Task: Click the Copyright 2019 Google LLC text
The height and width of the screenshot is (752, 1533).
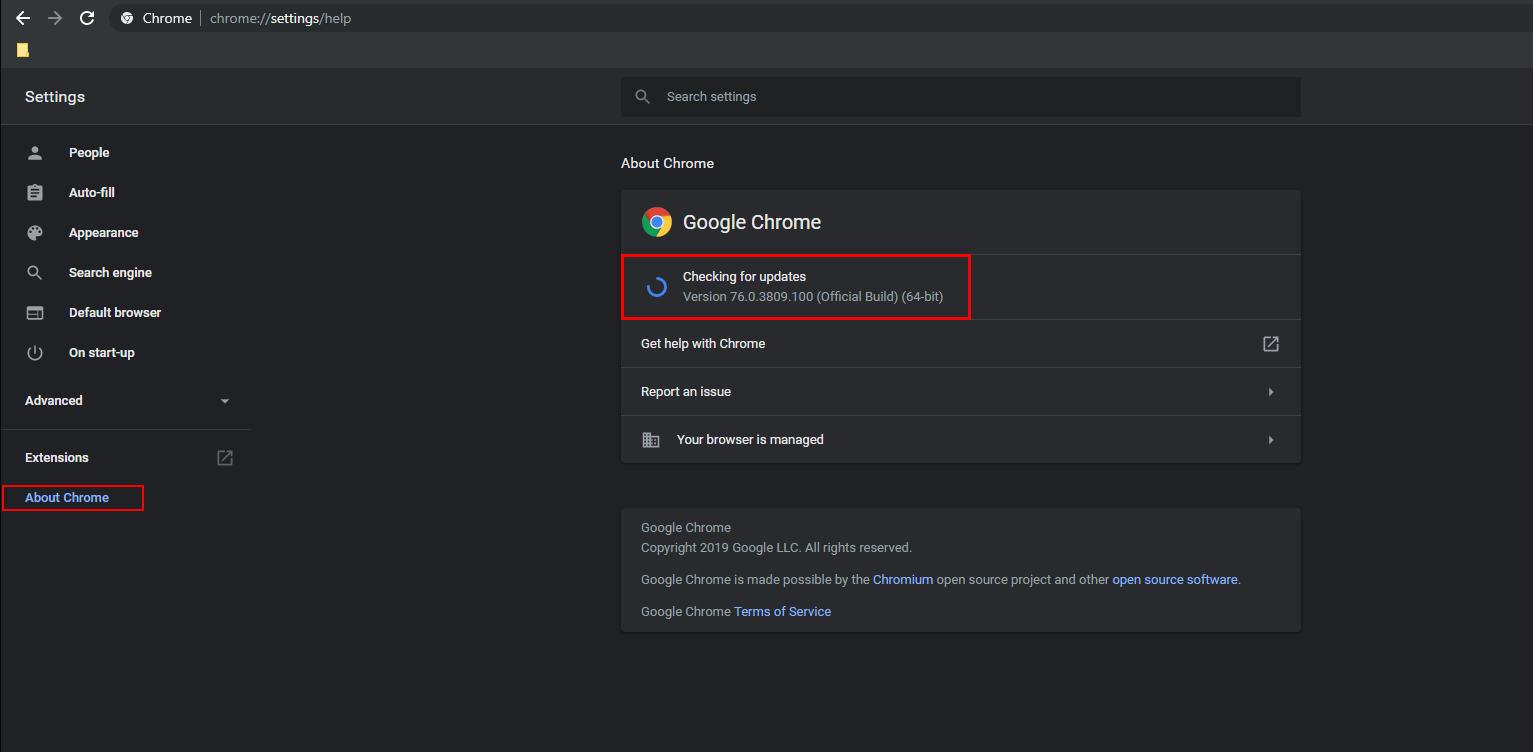Action: pos(776,548)
